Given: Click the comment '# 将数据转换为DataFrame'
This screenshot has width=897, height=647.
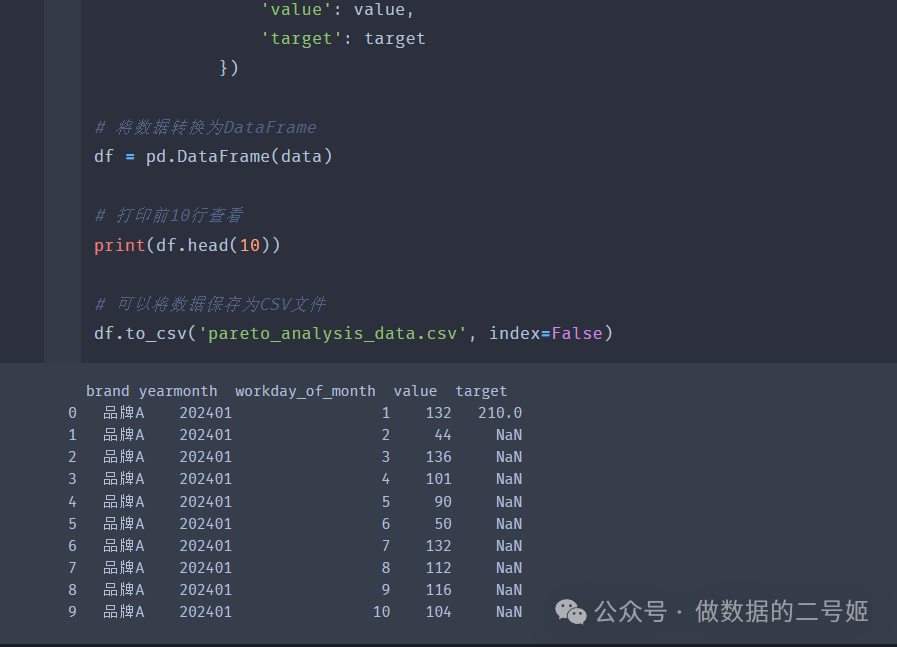Looking at the screenshot, I should click(x=205, y=127).
